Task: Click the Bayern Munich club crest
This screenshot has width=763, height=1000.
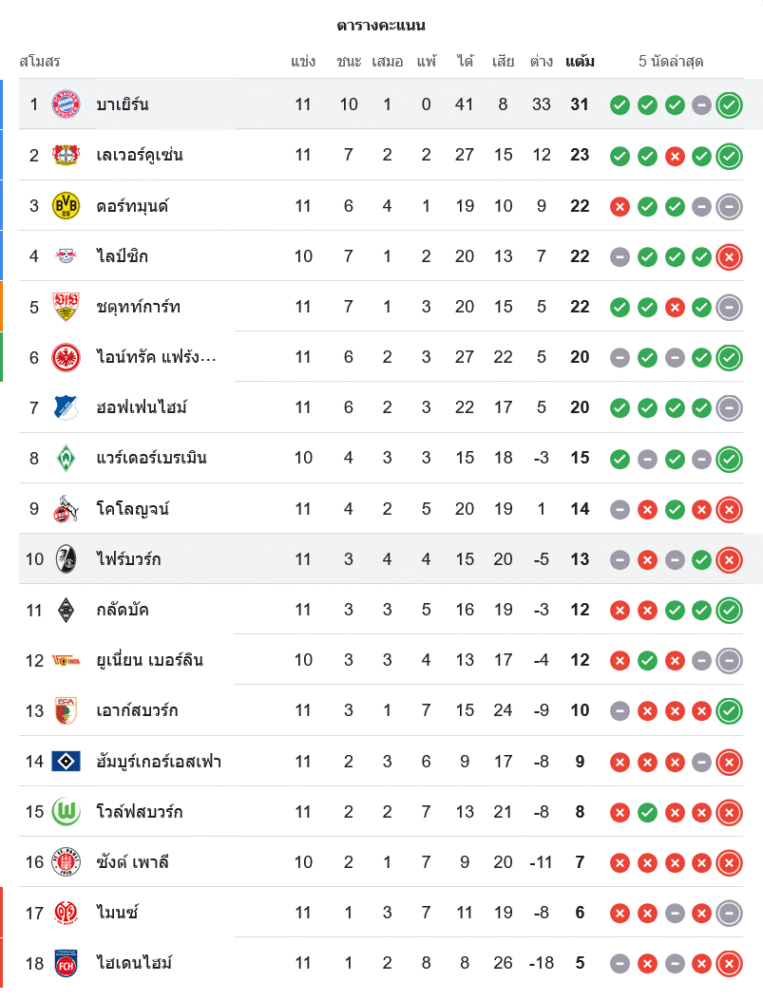Action: click(x=66, y=104)
